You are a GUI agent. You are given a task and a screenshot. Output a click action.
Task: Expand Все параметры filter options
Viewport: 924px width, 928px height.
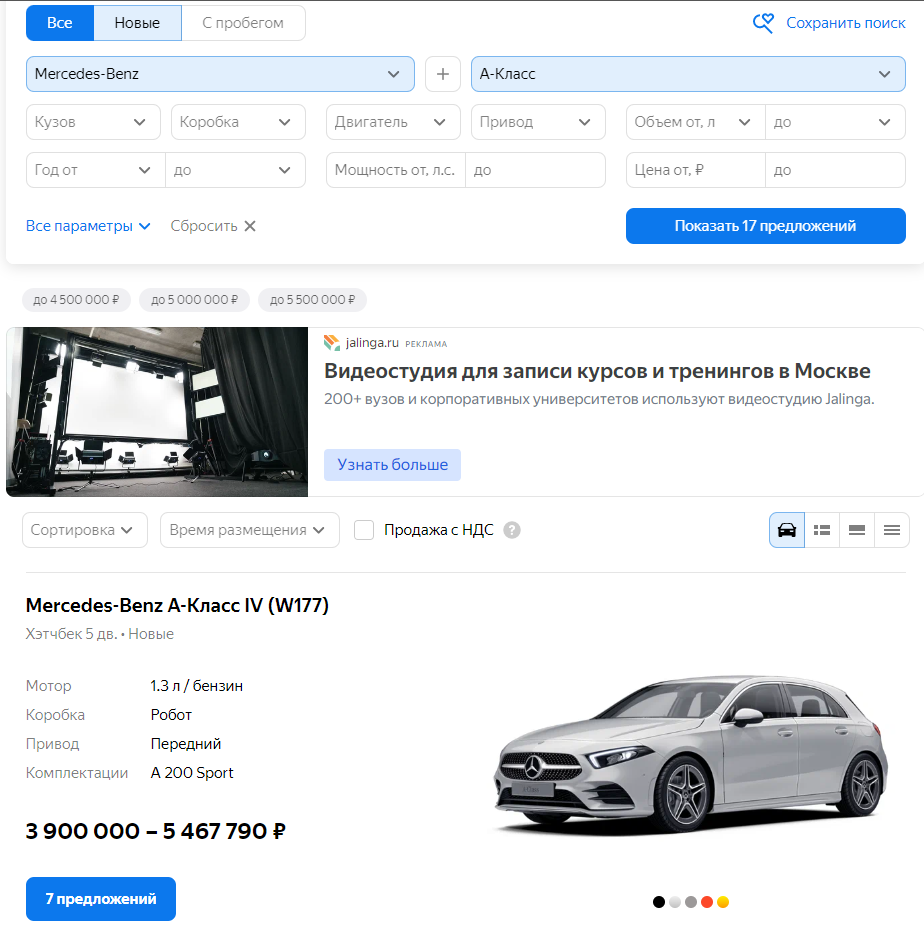(x=88, y=226)
